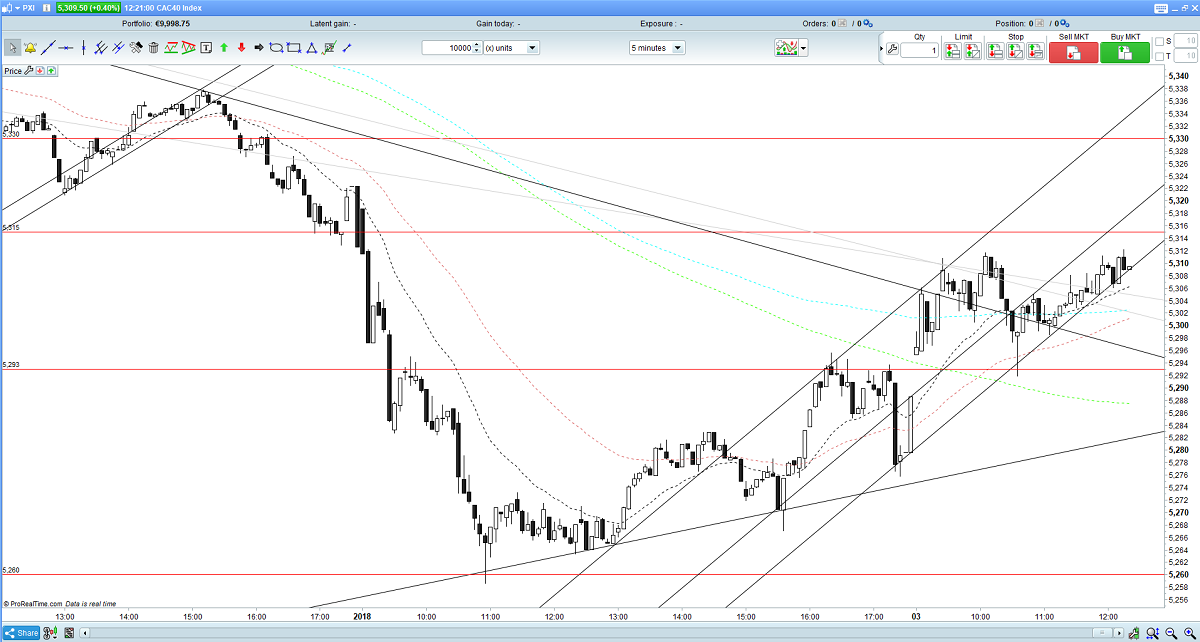The width and height of the screenshot is (1200, 642).
Task: Click the S value input field
Action: point(1185,42)
